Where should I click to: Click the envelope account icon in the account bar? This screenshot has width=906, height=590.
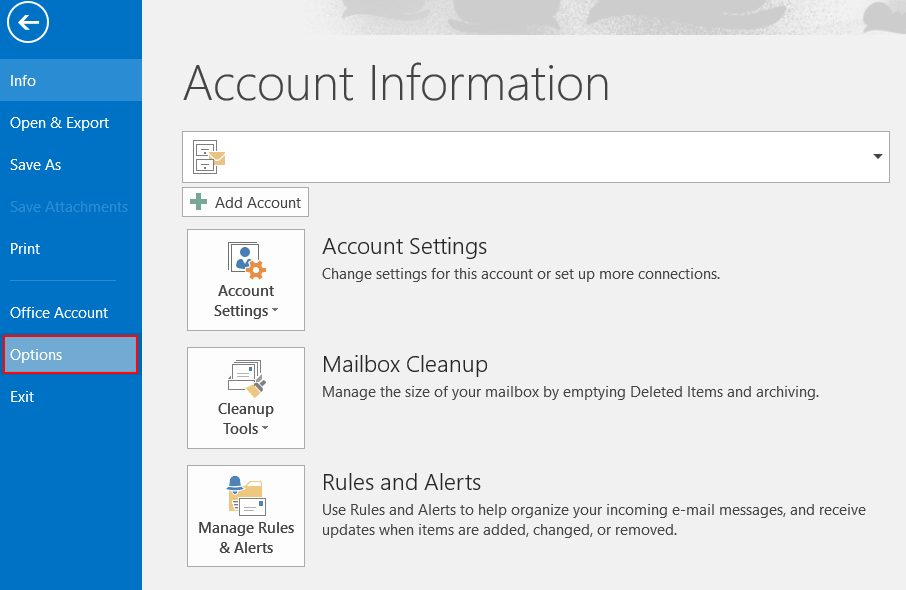point(208,156)
